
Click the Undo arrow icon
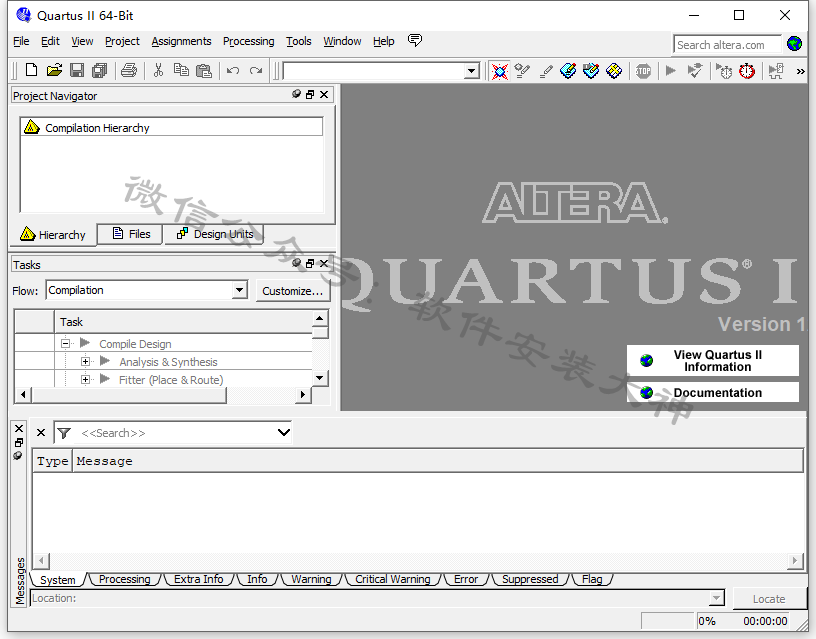233,70
